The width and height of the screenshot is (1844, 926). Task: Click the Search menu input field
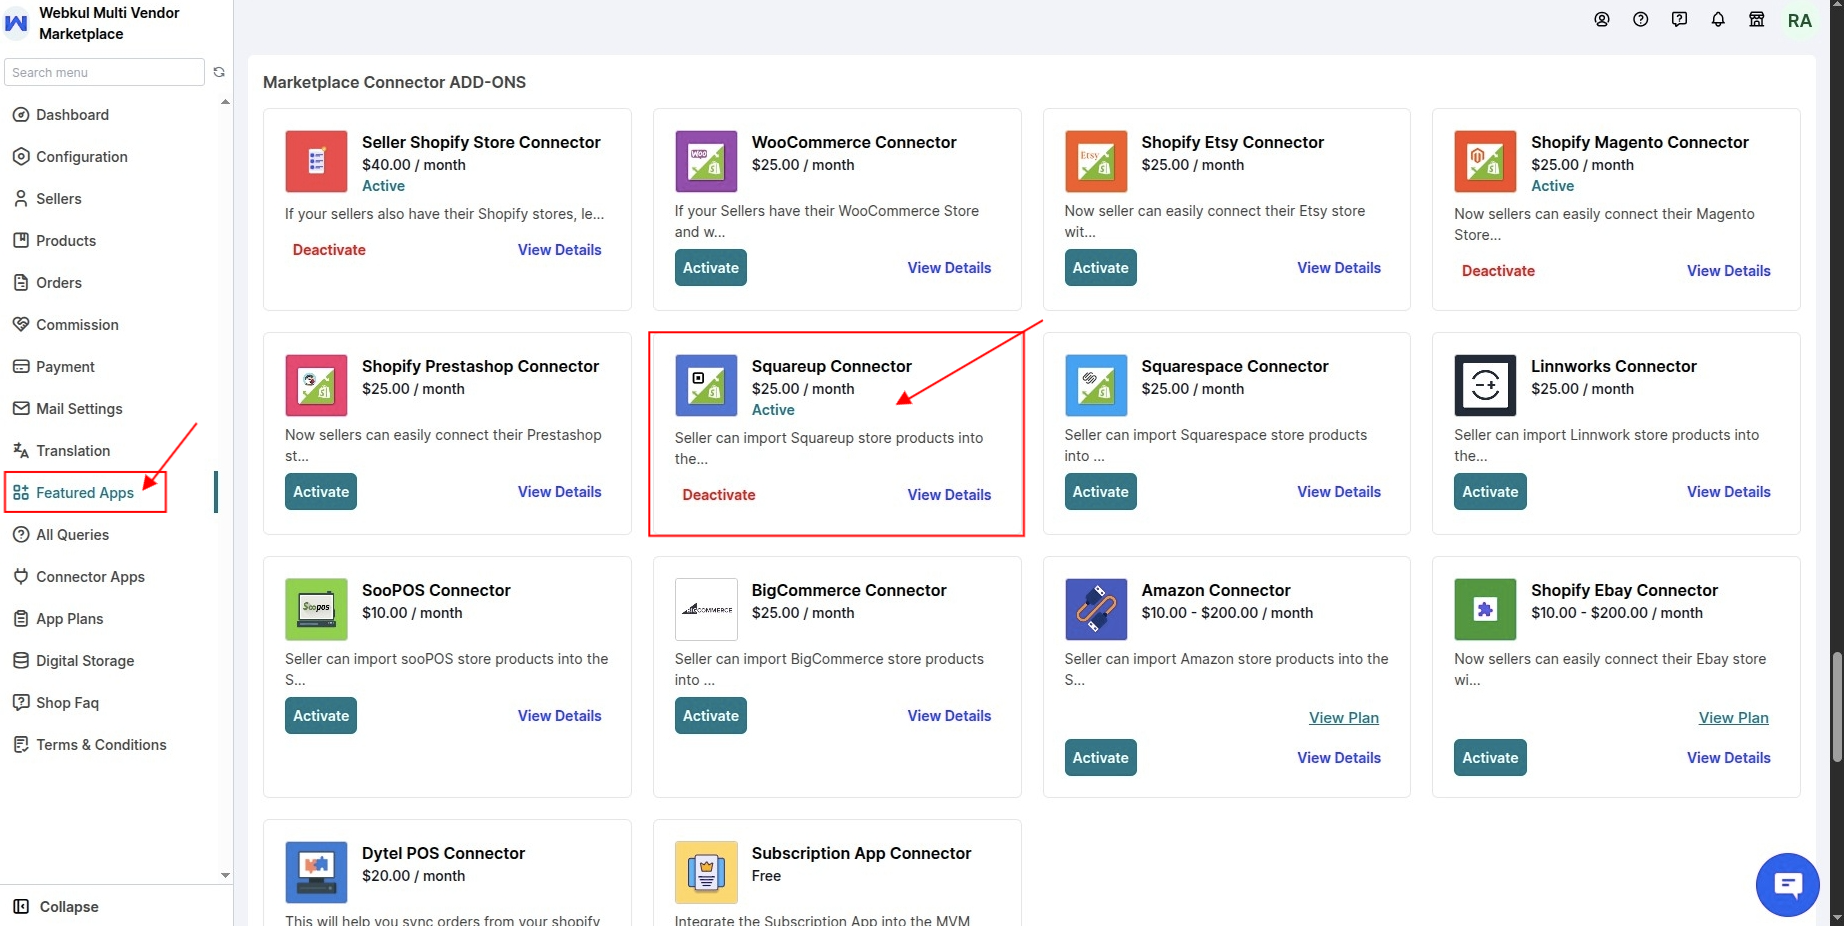(x=104, y=72)
